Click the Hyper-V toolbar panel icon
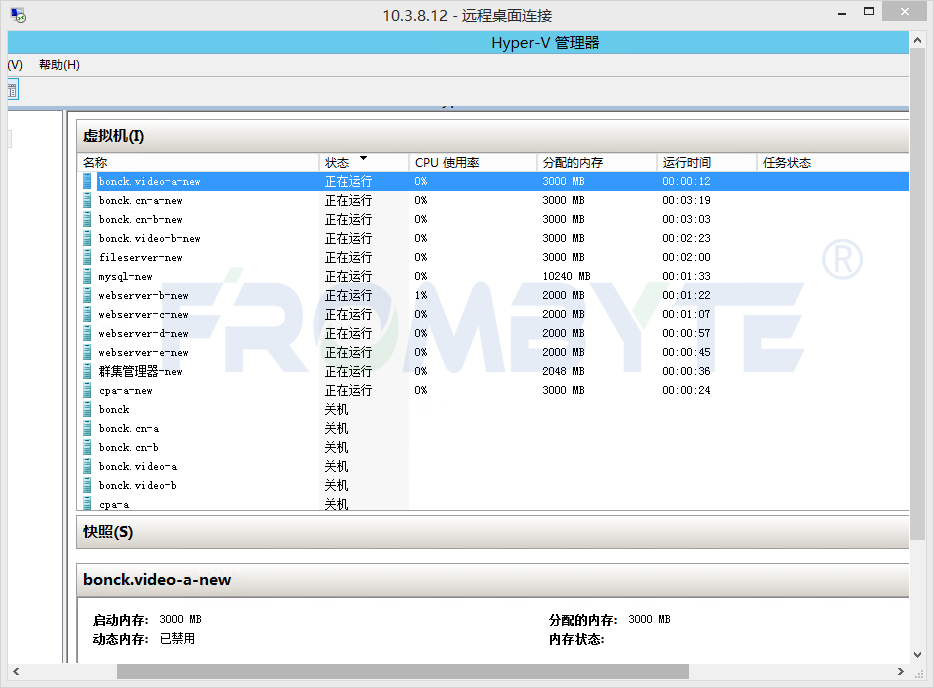Image resolution: width=934 pixels, height=688 pixels. 13,91
